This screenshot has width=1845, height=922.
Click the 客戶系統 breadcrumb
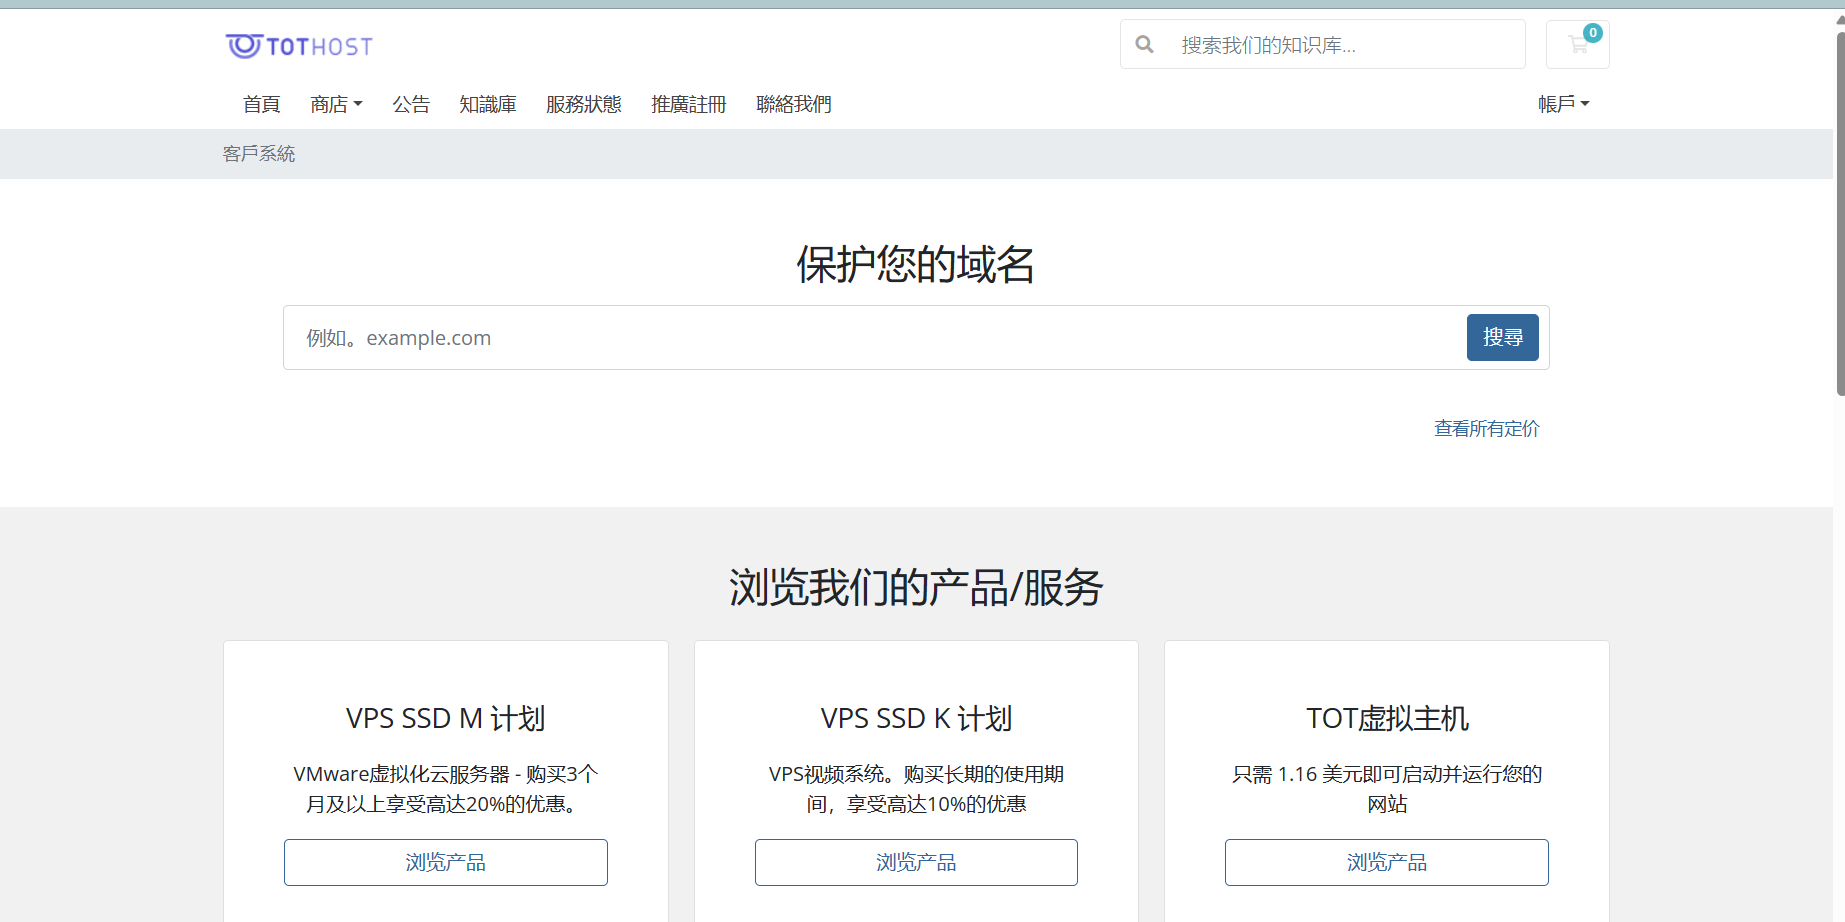(259, 154)
